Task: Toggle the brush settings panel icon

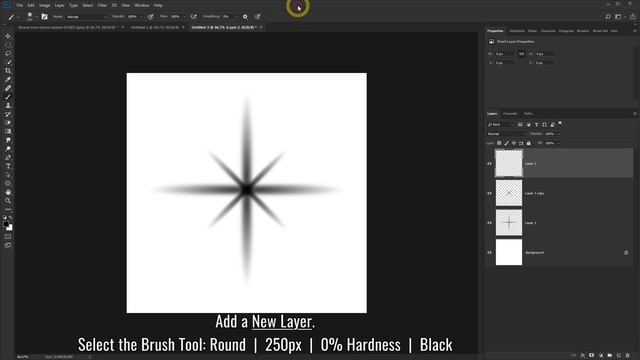Action: tap(44, 17)
